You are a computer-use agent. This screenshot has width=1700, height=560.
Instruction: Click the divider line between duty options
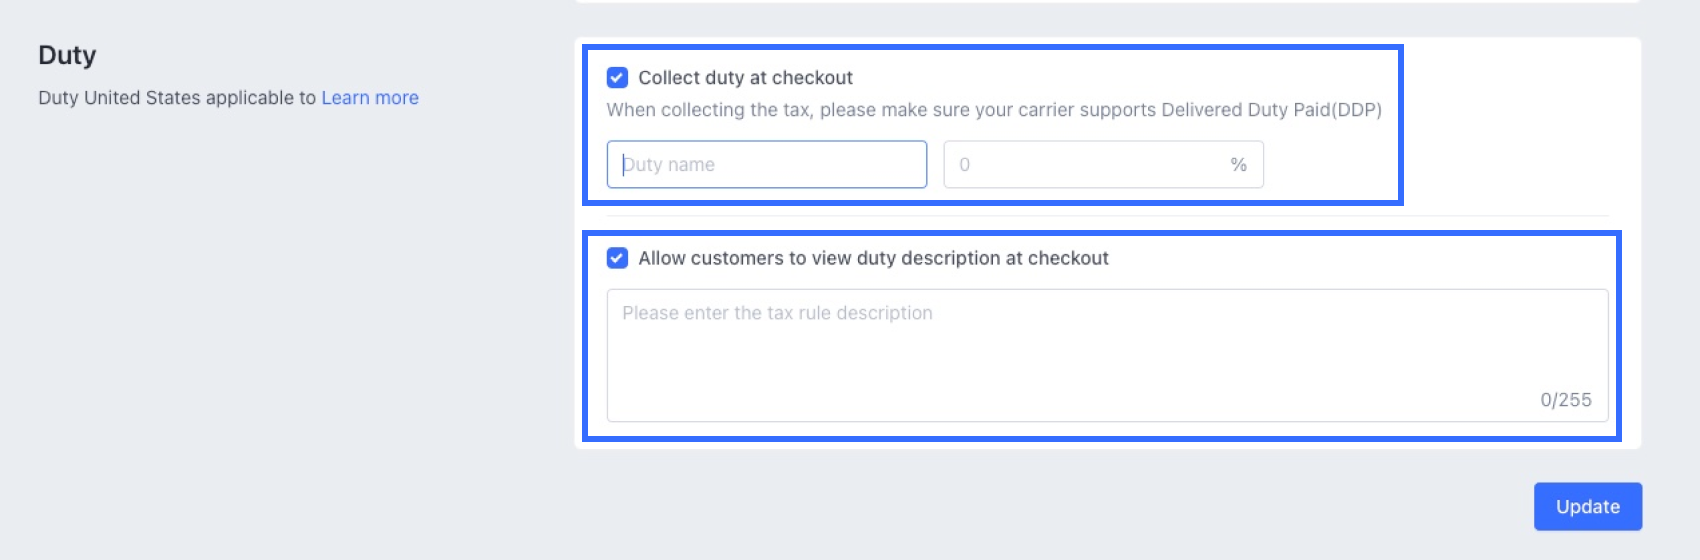pyautogui.click(x=1107, y=216)
